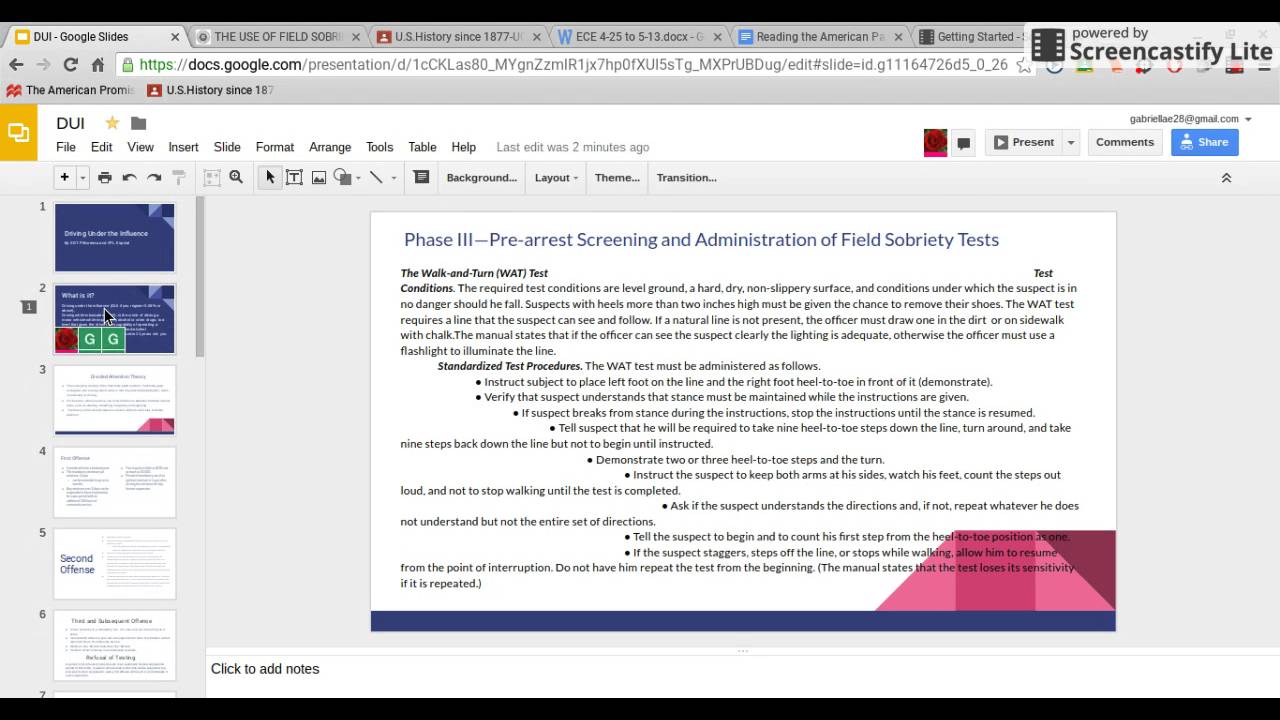1280x720 pixels.
Task: Click 'Click to add notes' field
Action: pyautogui.click(x=742, y=669)
